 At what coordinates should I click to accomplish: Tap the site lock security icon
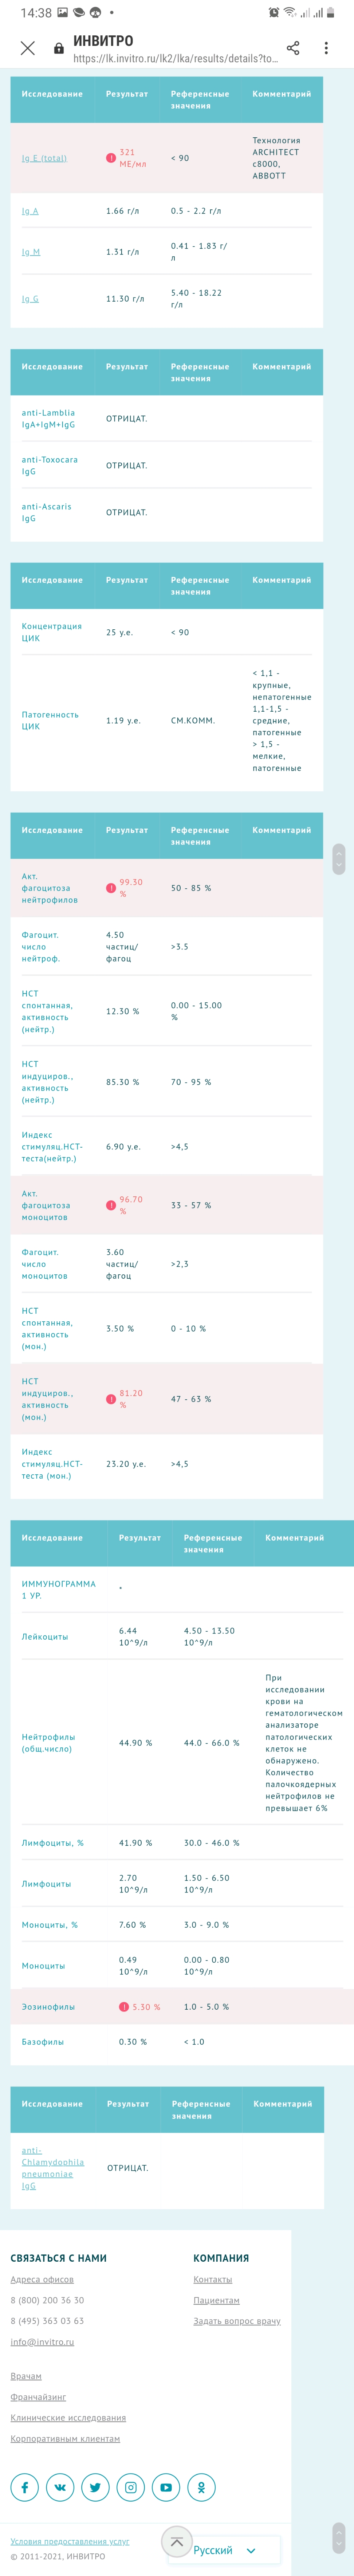[59, 48]
